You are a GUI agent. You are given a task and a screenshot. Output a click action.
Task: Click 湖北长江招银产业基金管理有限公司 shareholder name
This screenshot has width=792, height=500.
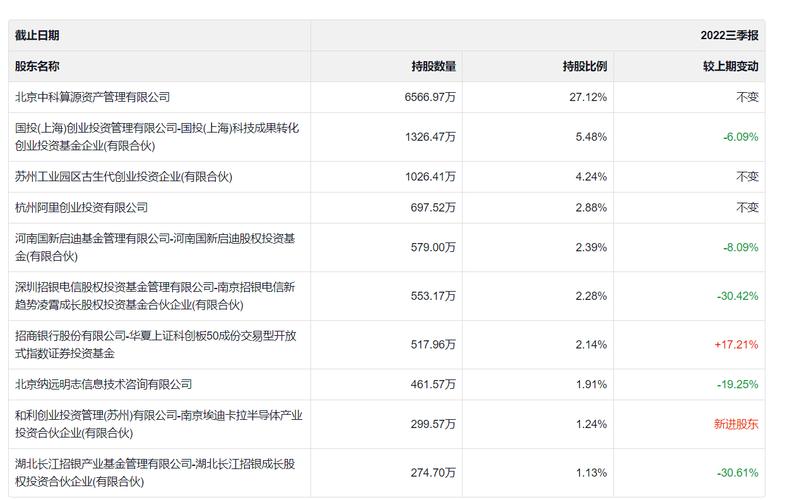155,473
